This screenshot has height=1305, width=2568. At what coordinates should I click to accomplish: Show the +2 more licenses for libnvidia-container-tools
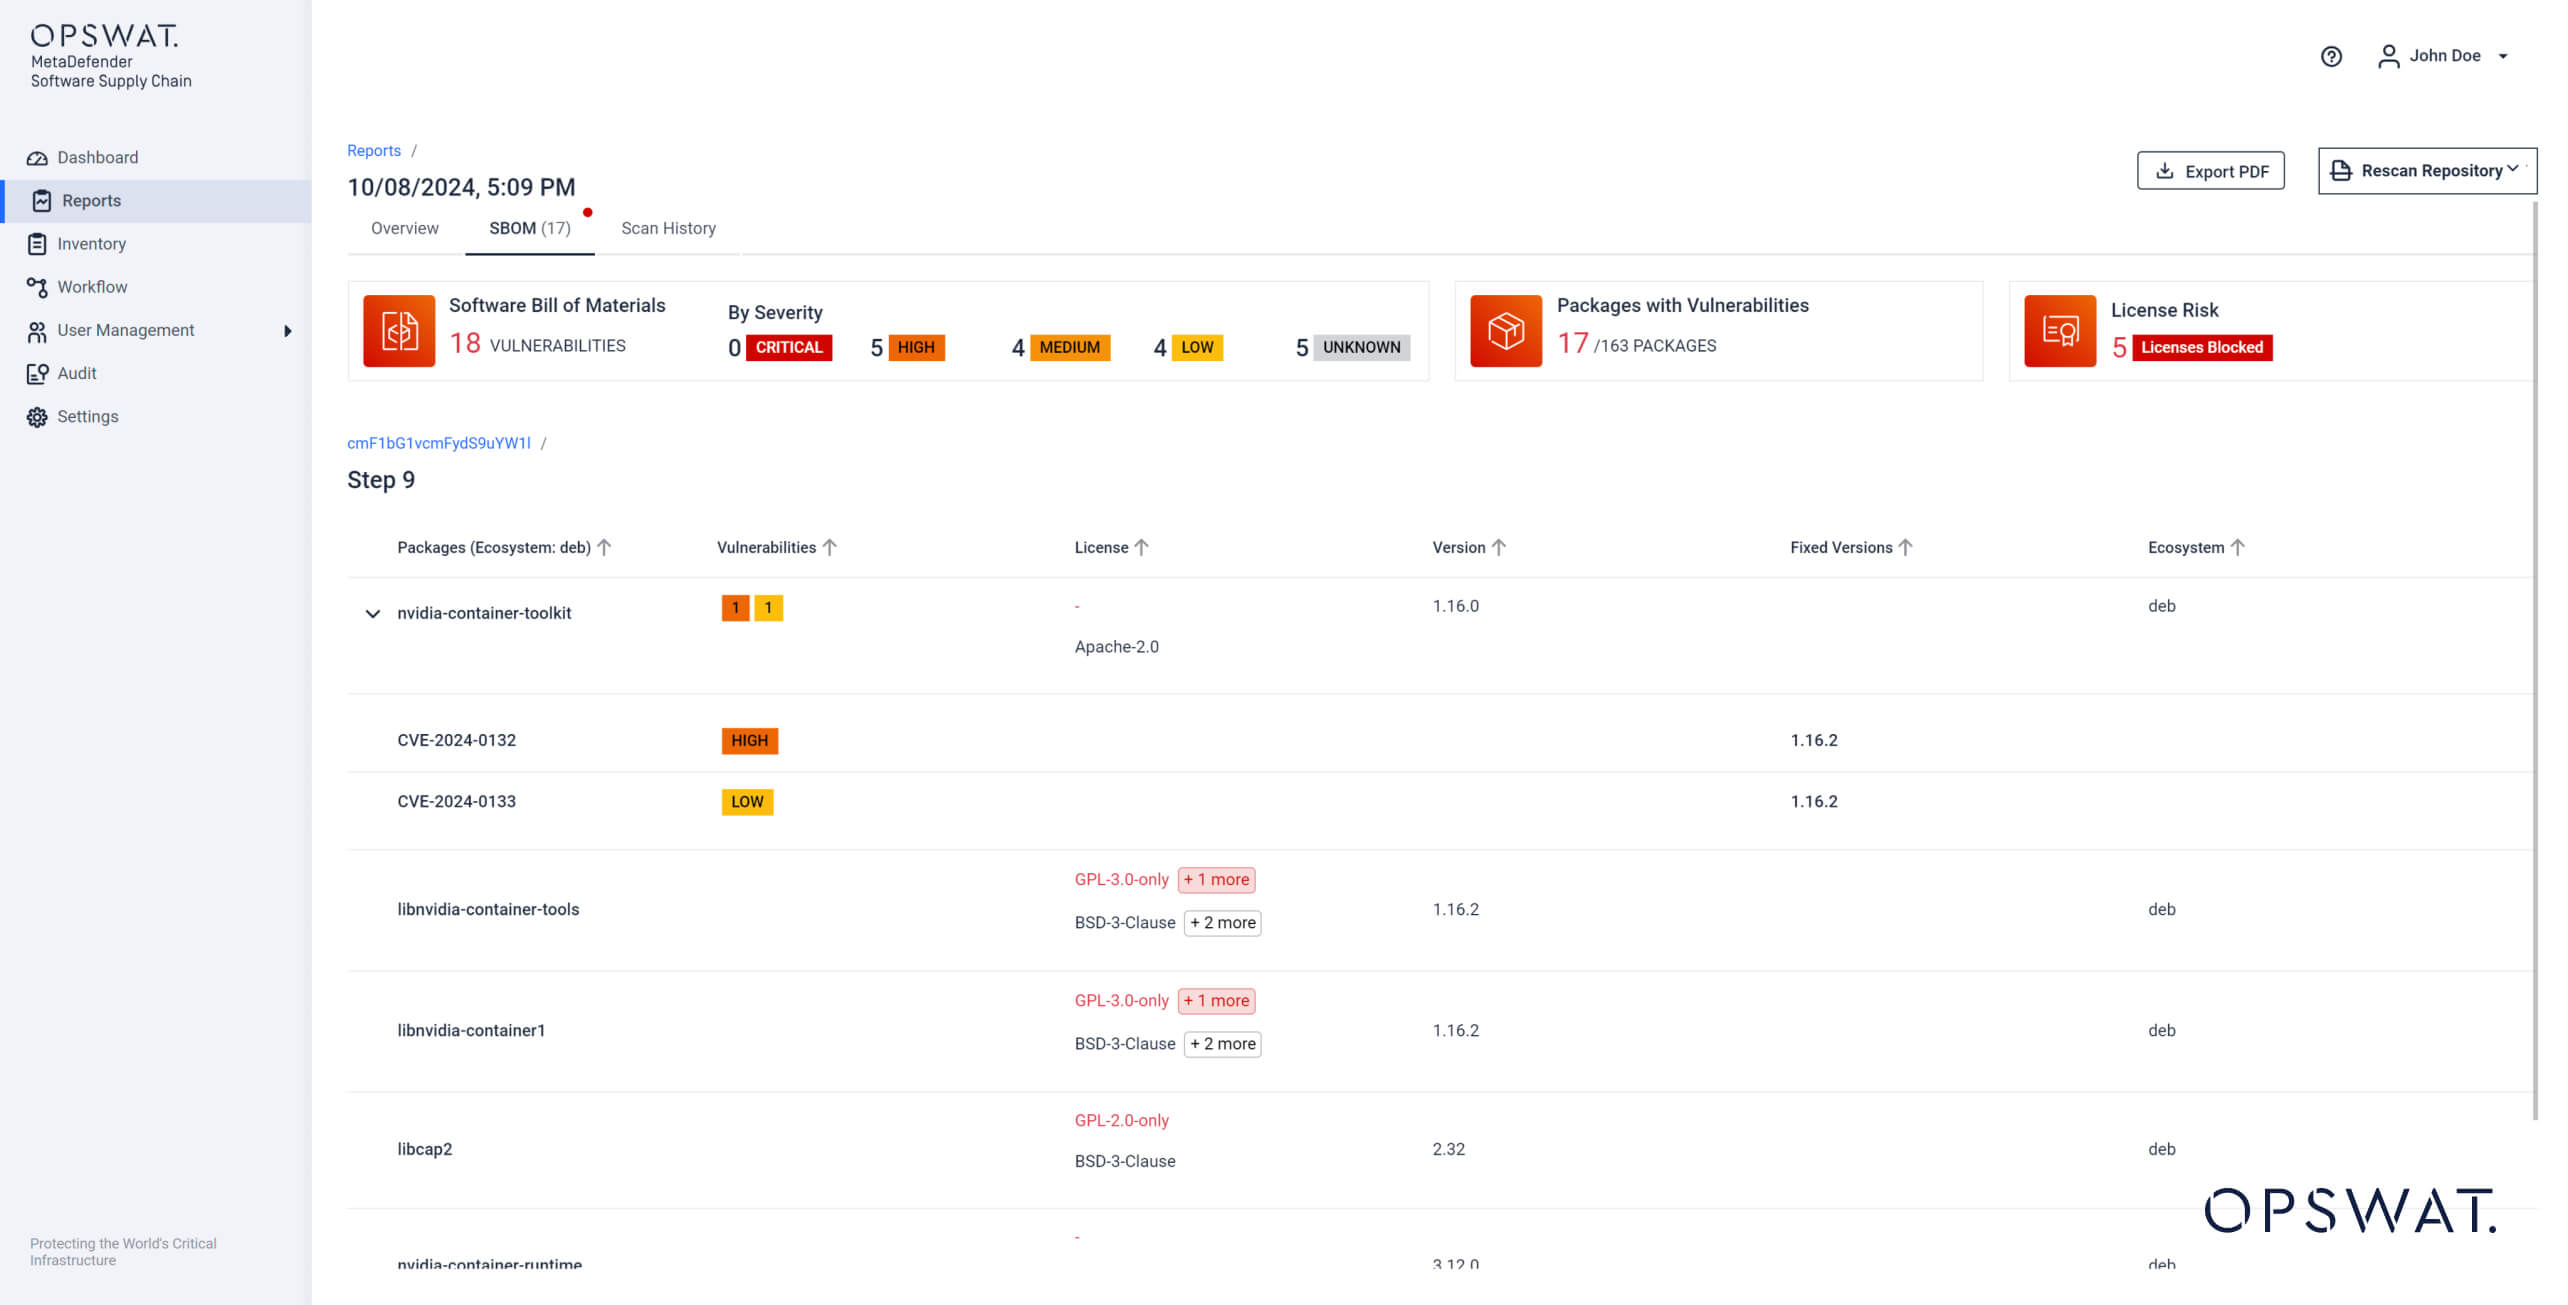click(1222, 922)
